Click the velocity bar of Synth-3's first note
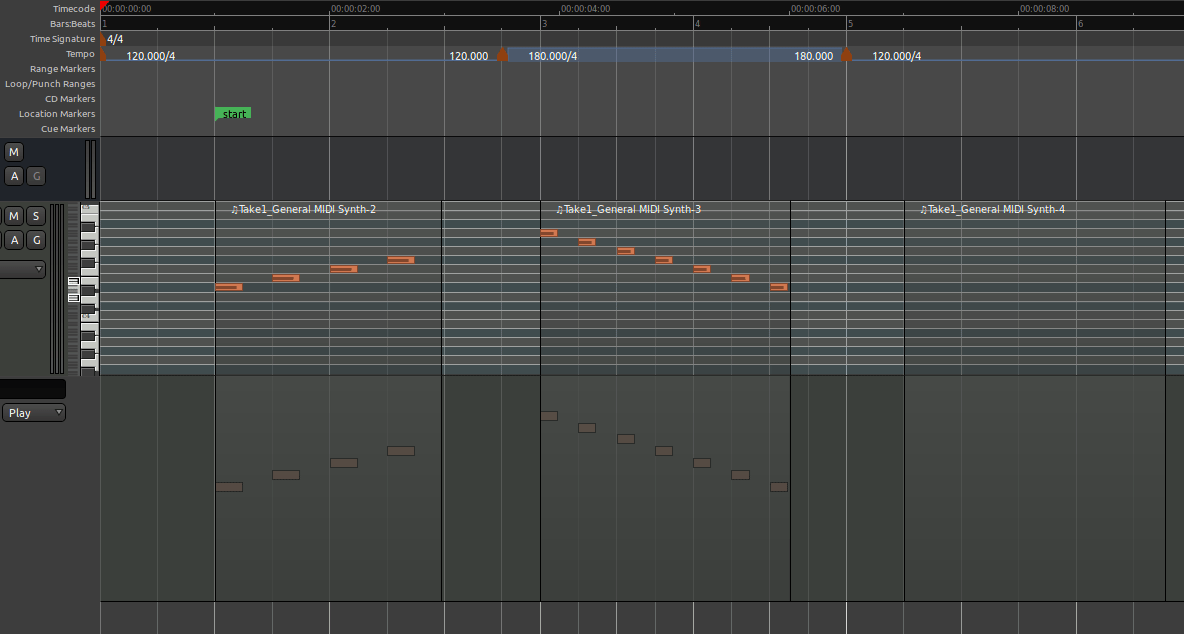Image resolution: width=1184 pixels, height=634 pixels. [548, 416]
